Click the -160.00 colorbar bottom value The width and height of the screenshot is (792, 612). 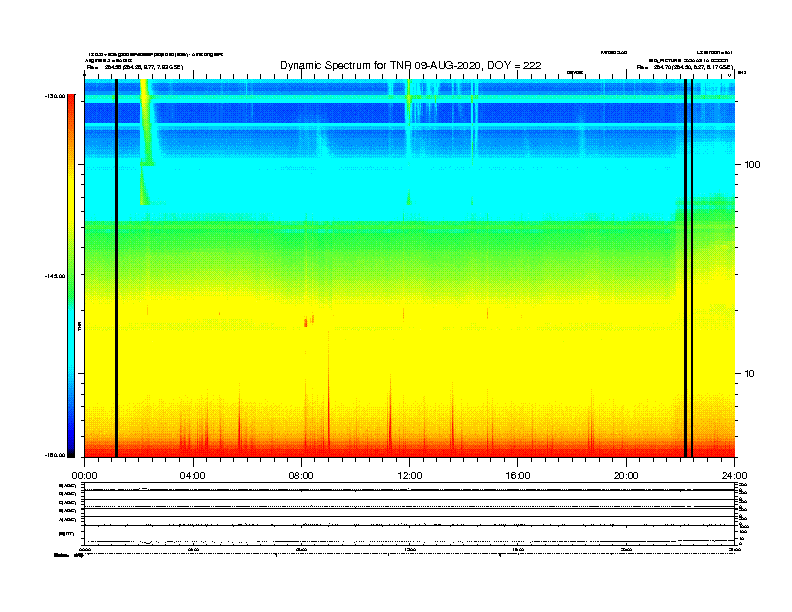tap(55, 455)
